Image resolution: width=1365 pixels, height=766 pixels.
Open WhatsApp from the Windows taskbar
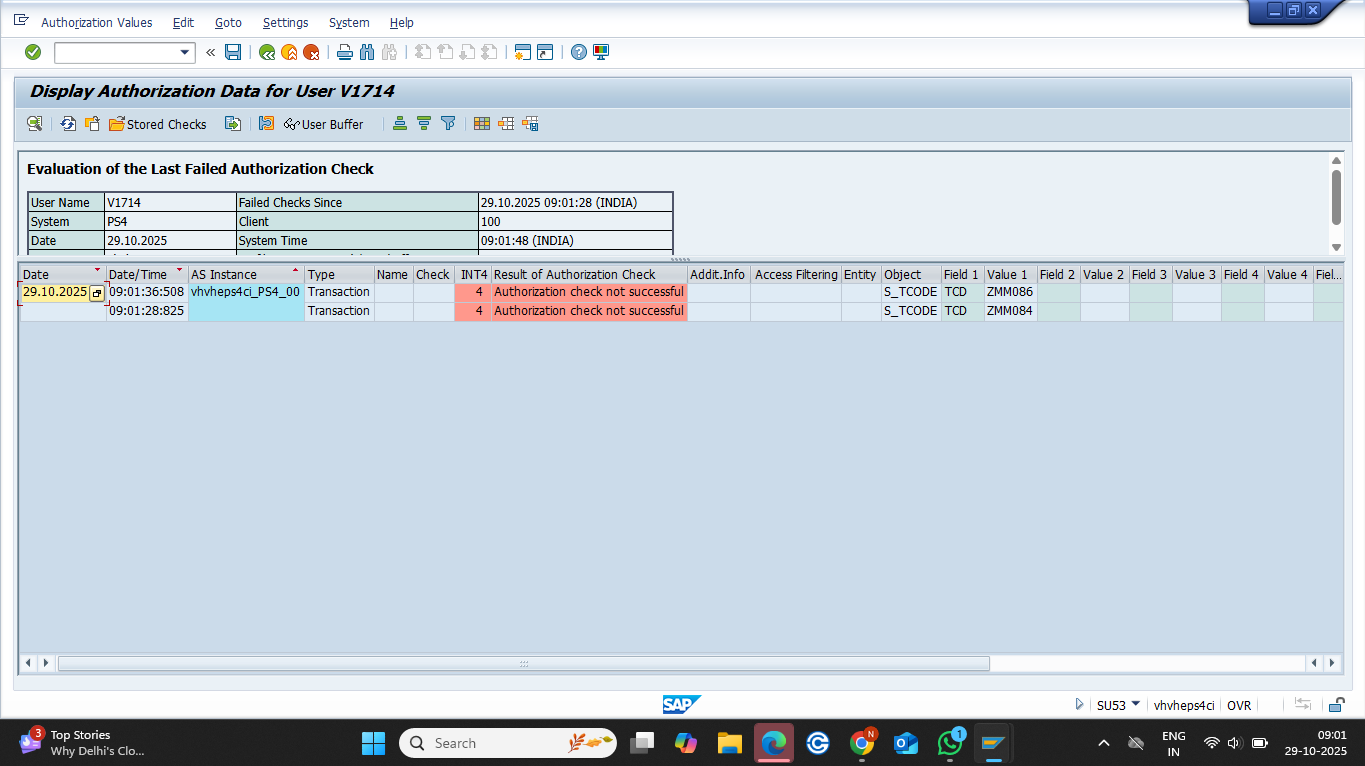[x=949, y=743]
